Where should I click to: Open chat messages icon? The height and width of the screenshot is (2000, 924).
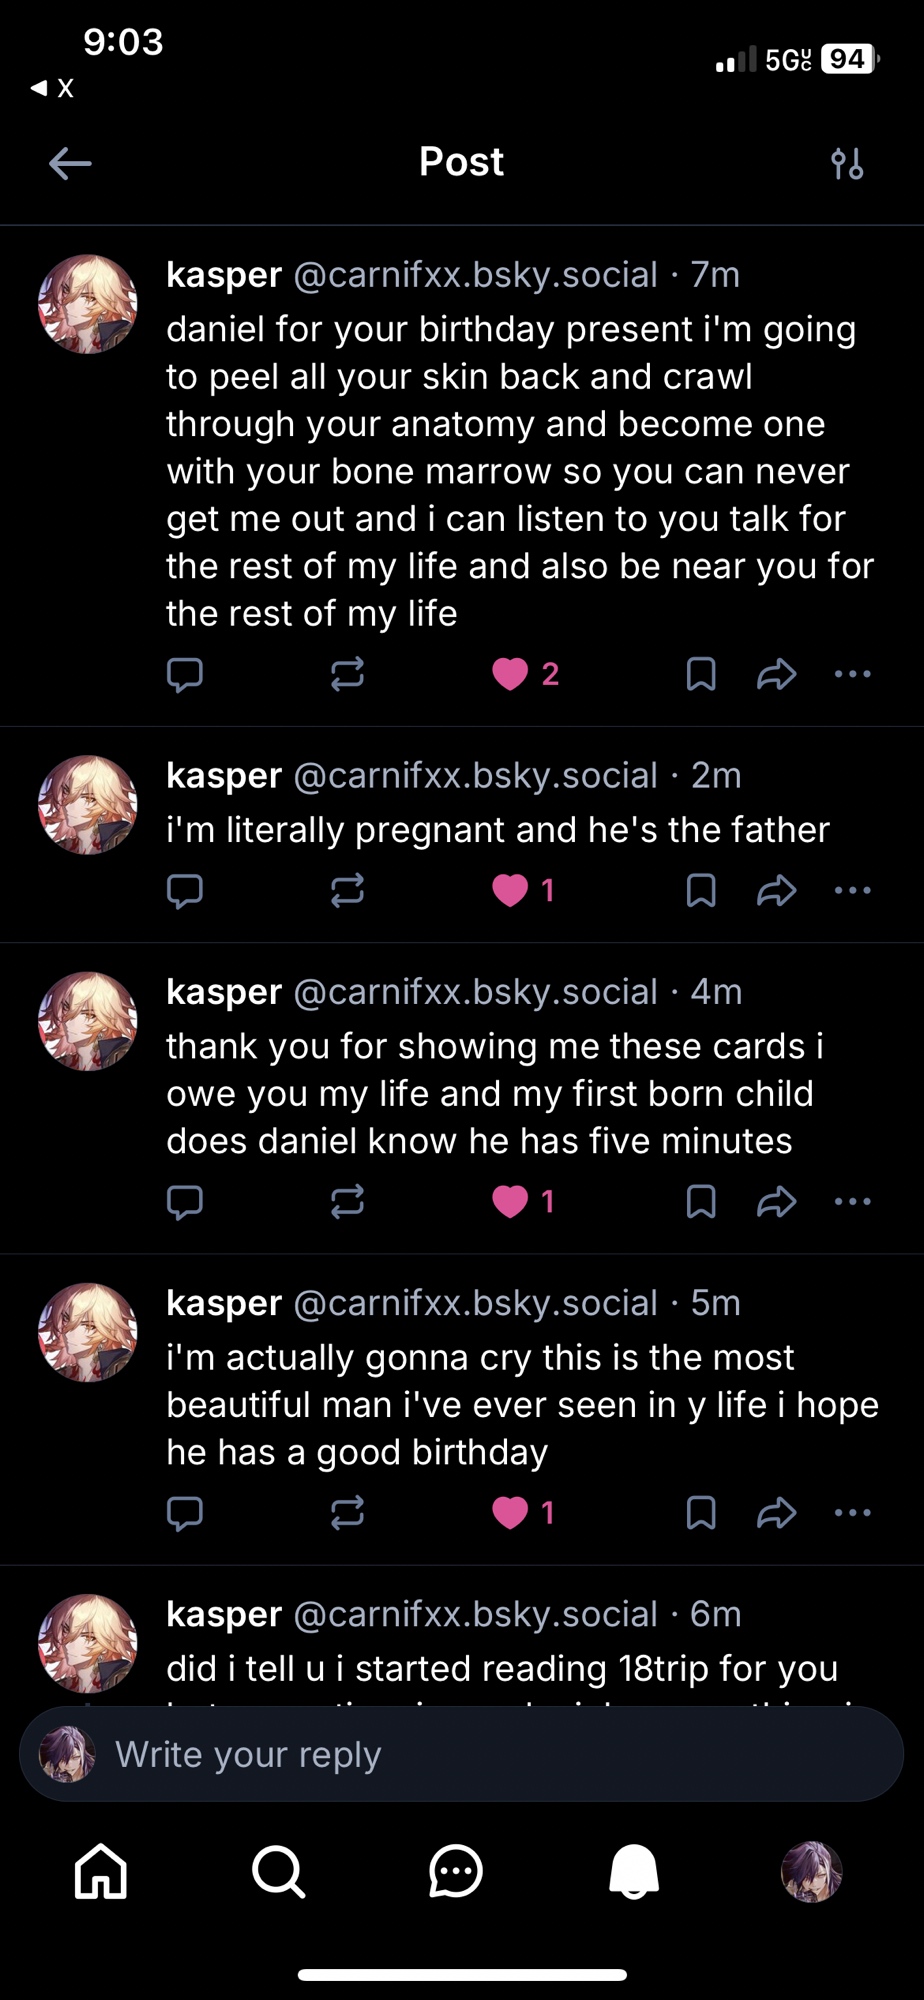456,1871
